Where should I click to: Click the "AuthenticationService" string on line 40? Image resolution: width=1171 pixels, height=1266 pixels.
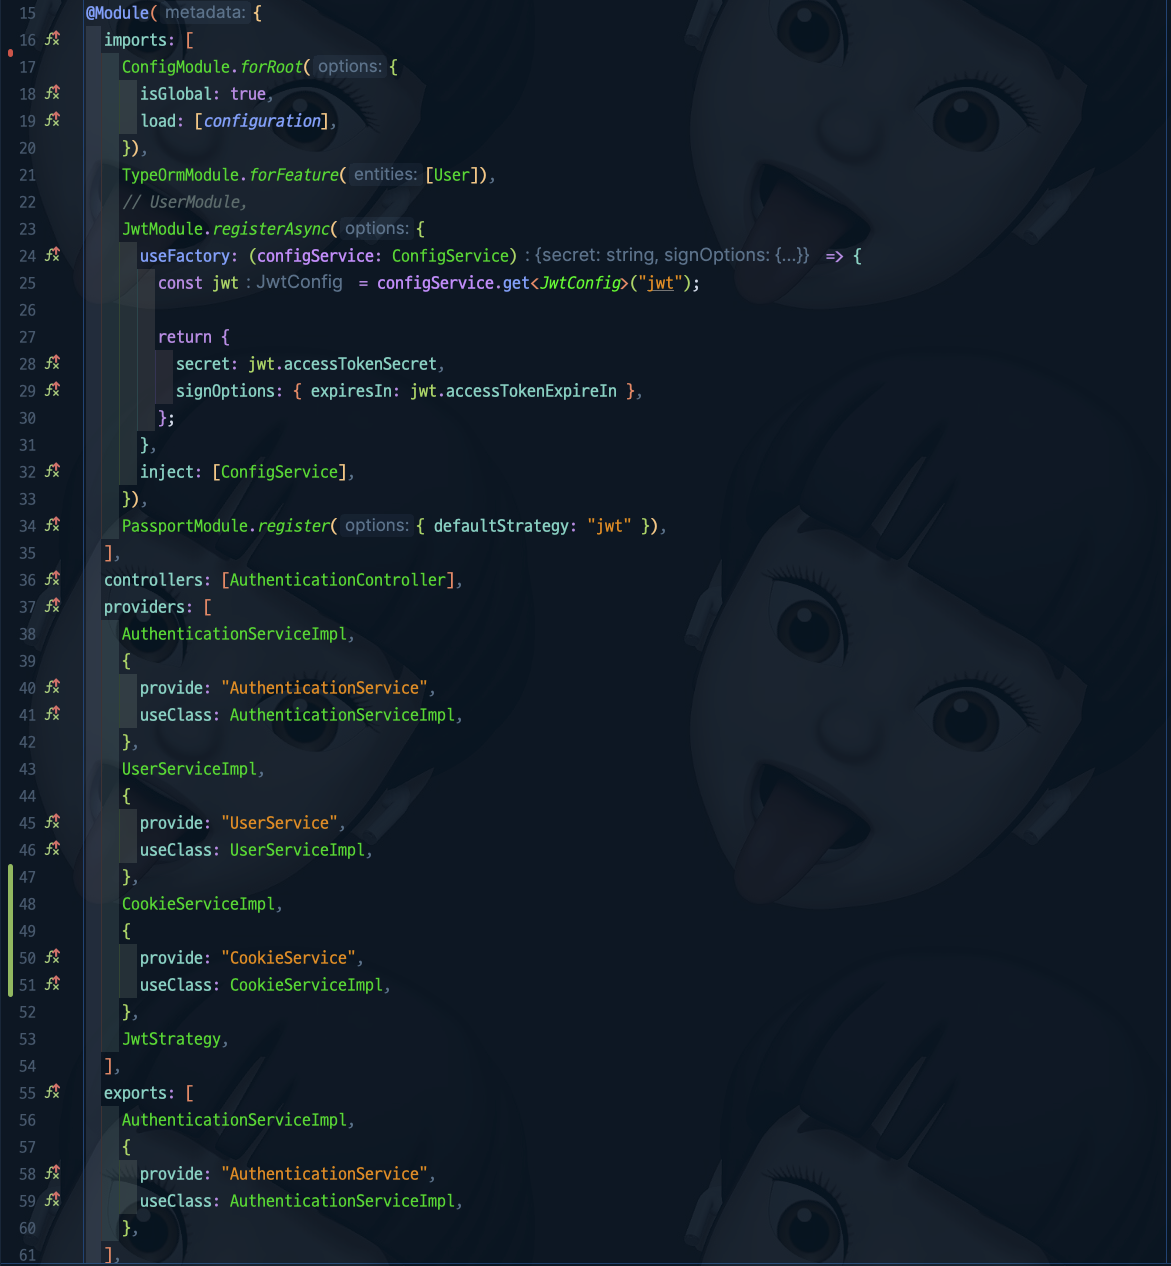click(325, 688)
